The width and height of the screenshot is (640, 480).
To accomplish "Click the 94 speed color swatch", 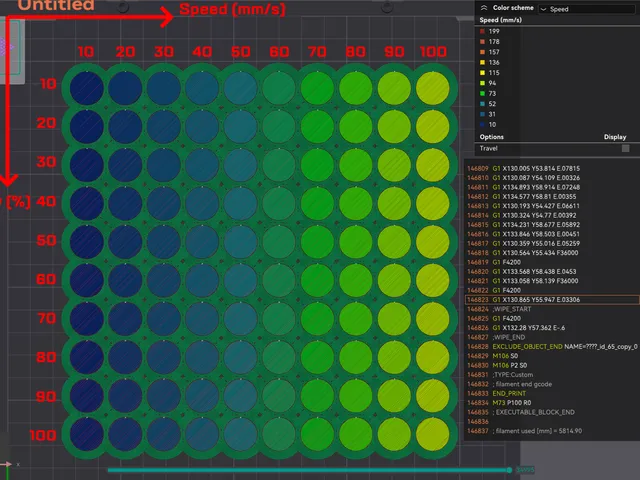I will point(482,83).
